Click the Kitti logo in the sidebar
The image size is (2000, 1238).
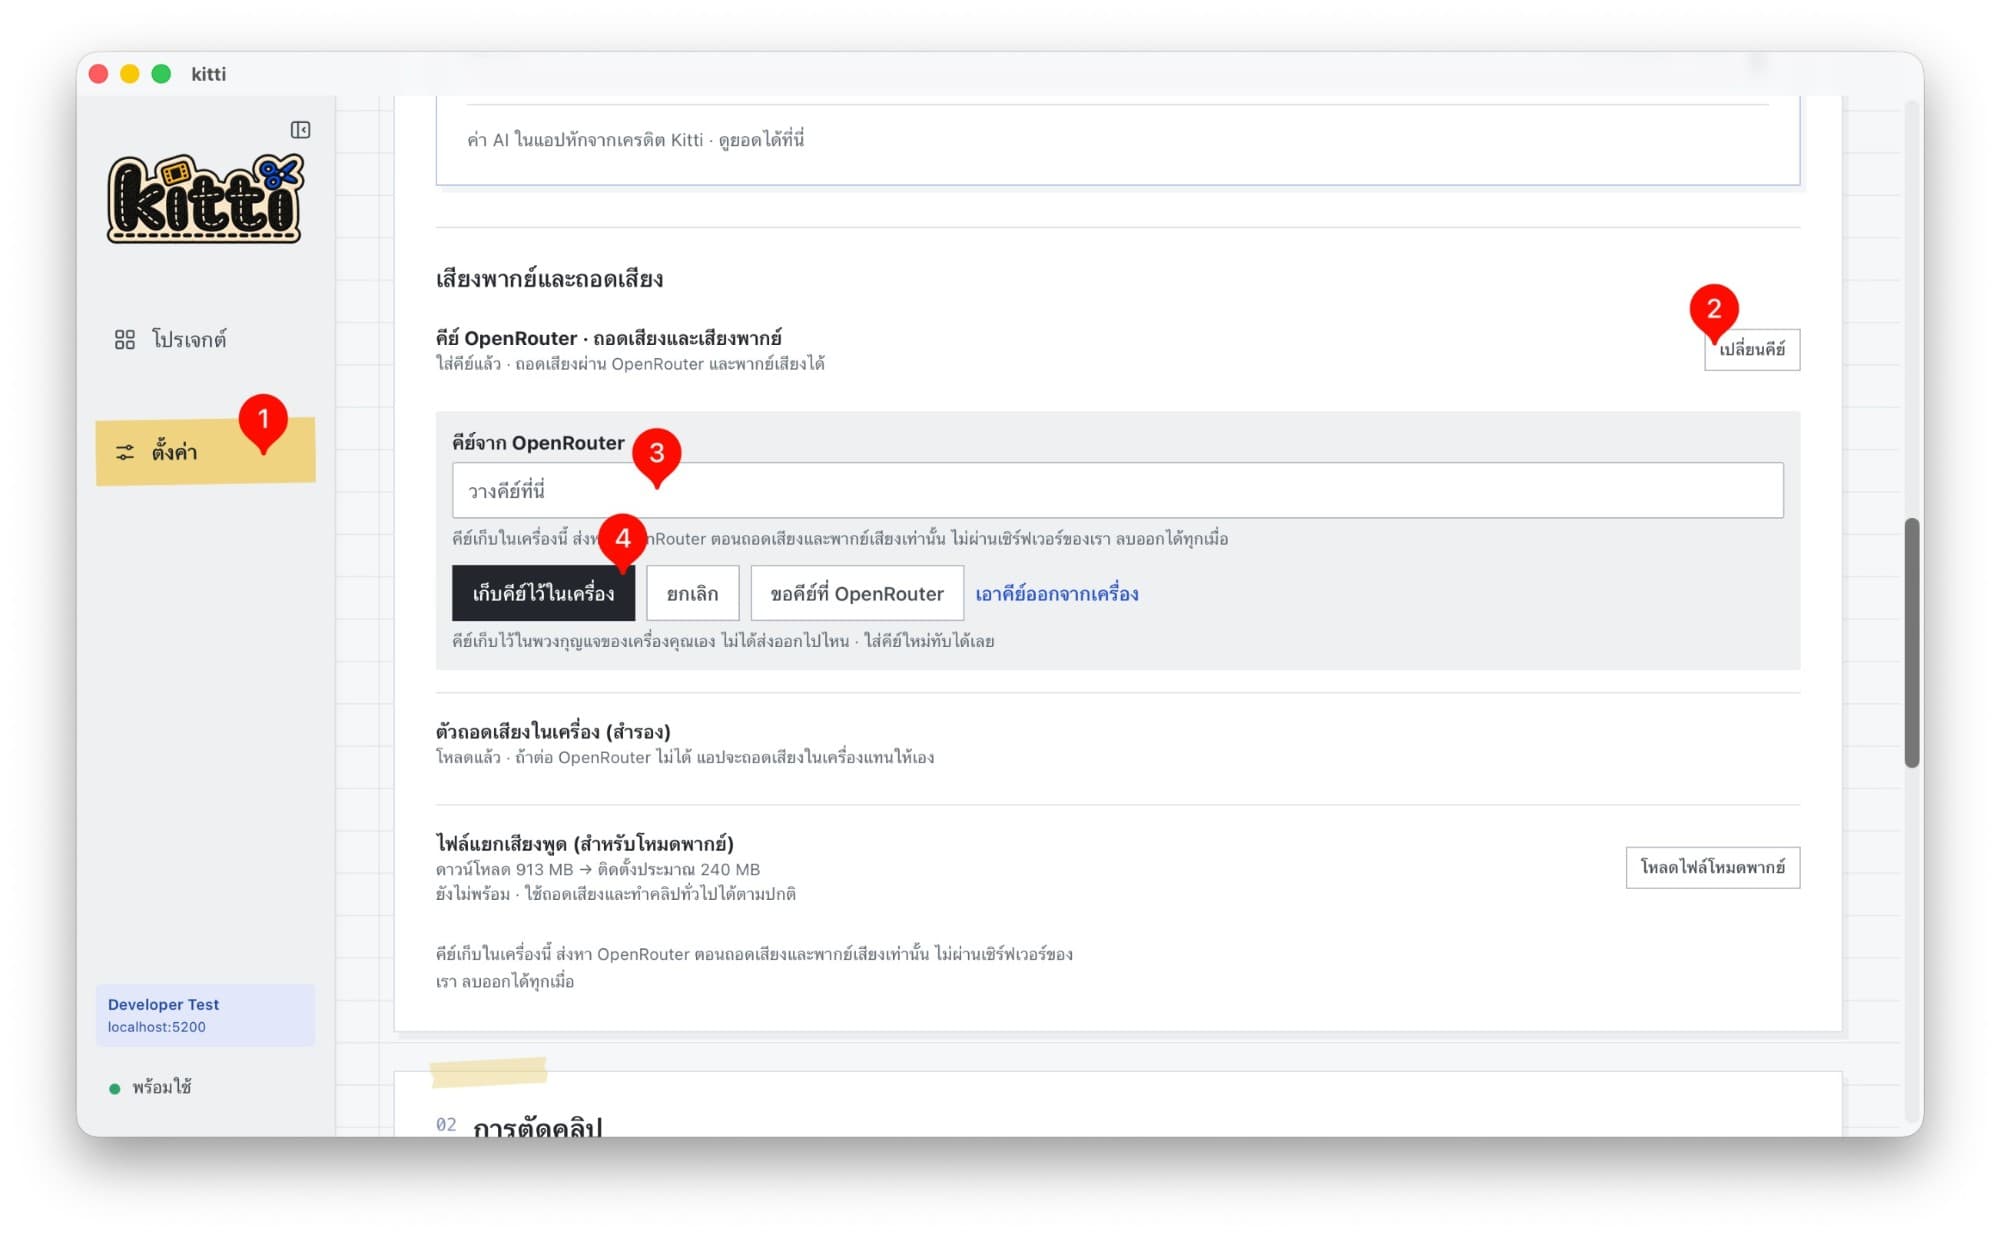pyautogui.click(x=205, y=199)
